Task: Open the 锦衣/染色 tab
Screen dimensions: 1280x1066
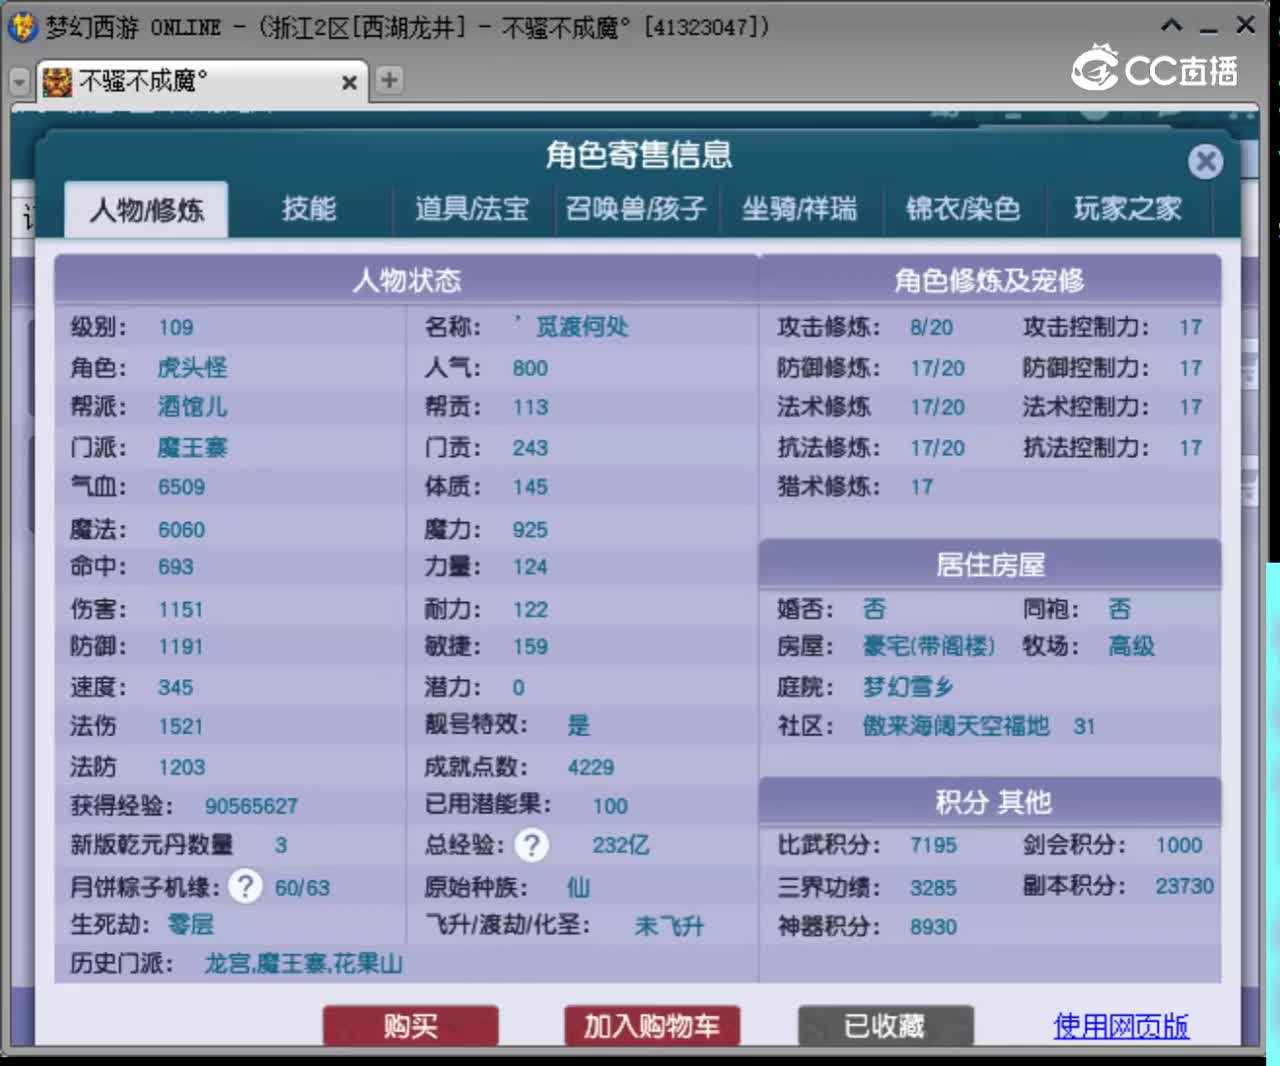Action: click(x=963, y=208)
